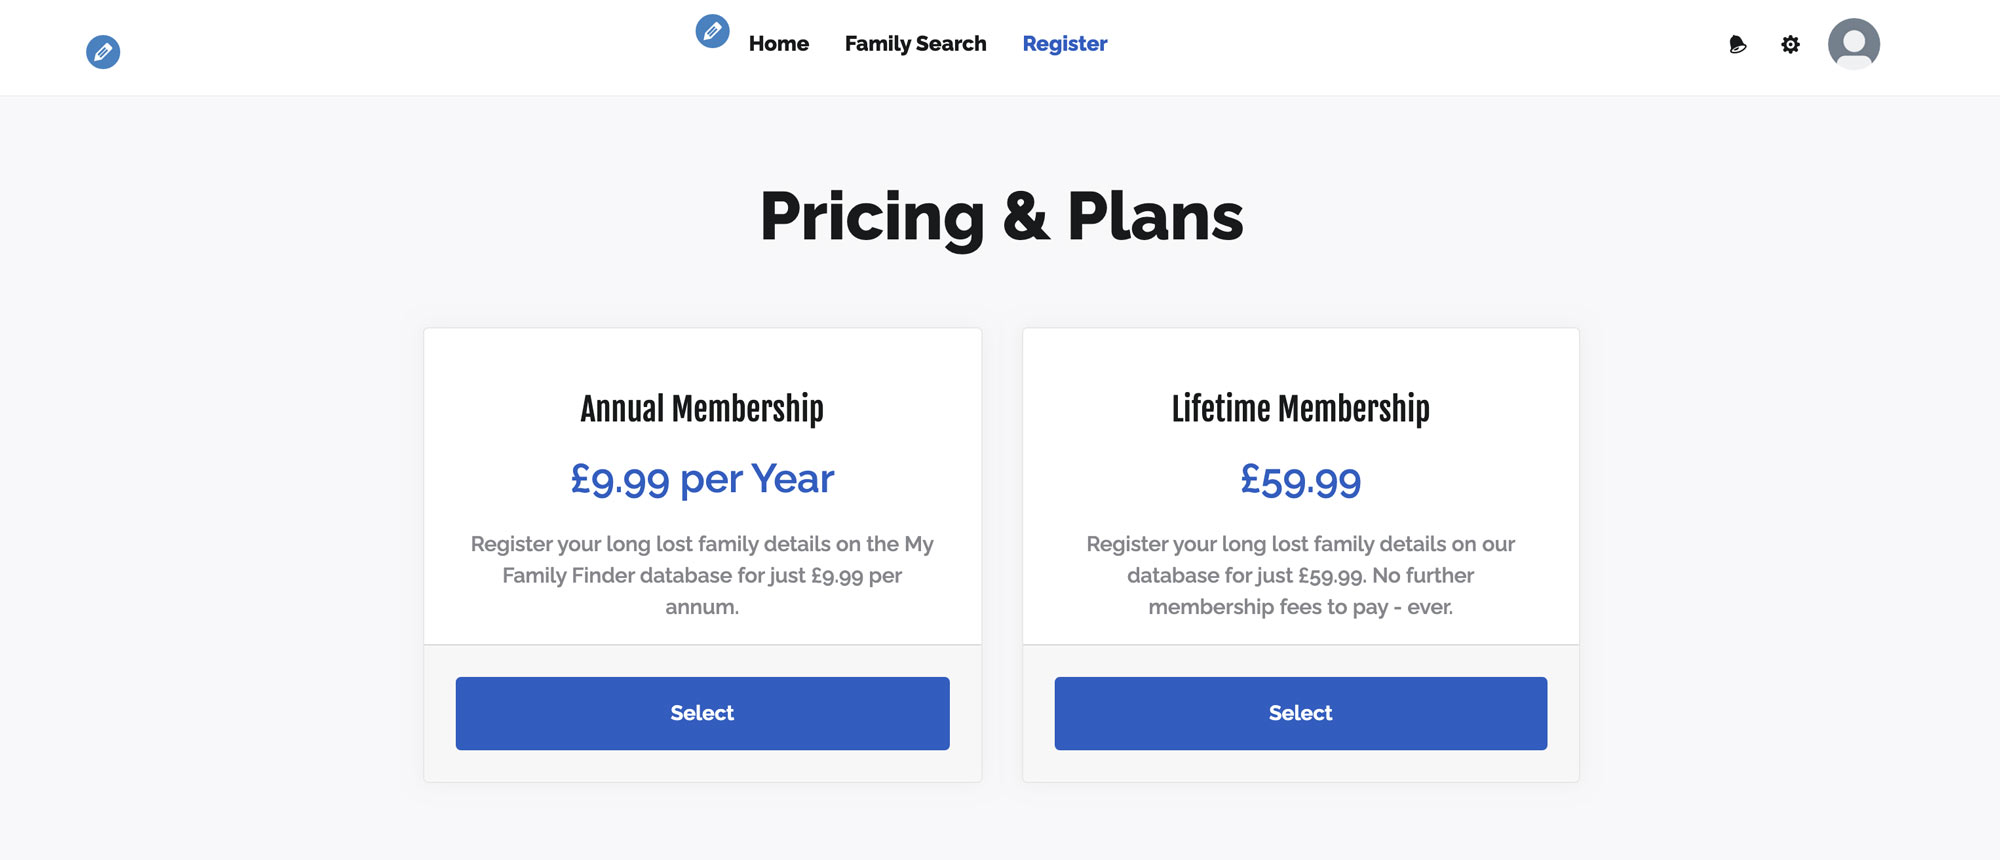Click the grey footer strip of the Annual card

pyautogui.click(x=702, y=765)
